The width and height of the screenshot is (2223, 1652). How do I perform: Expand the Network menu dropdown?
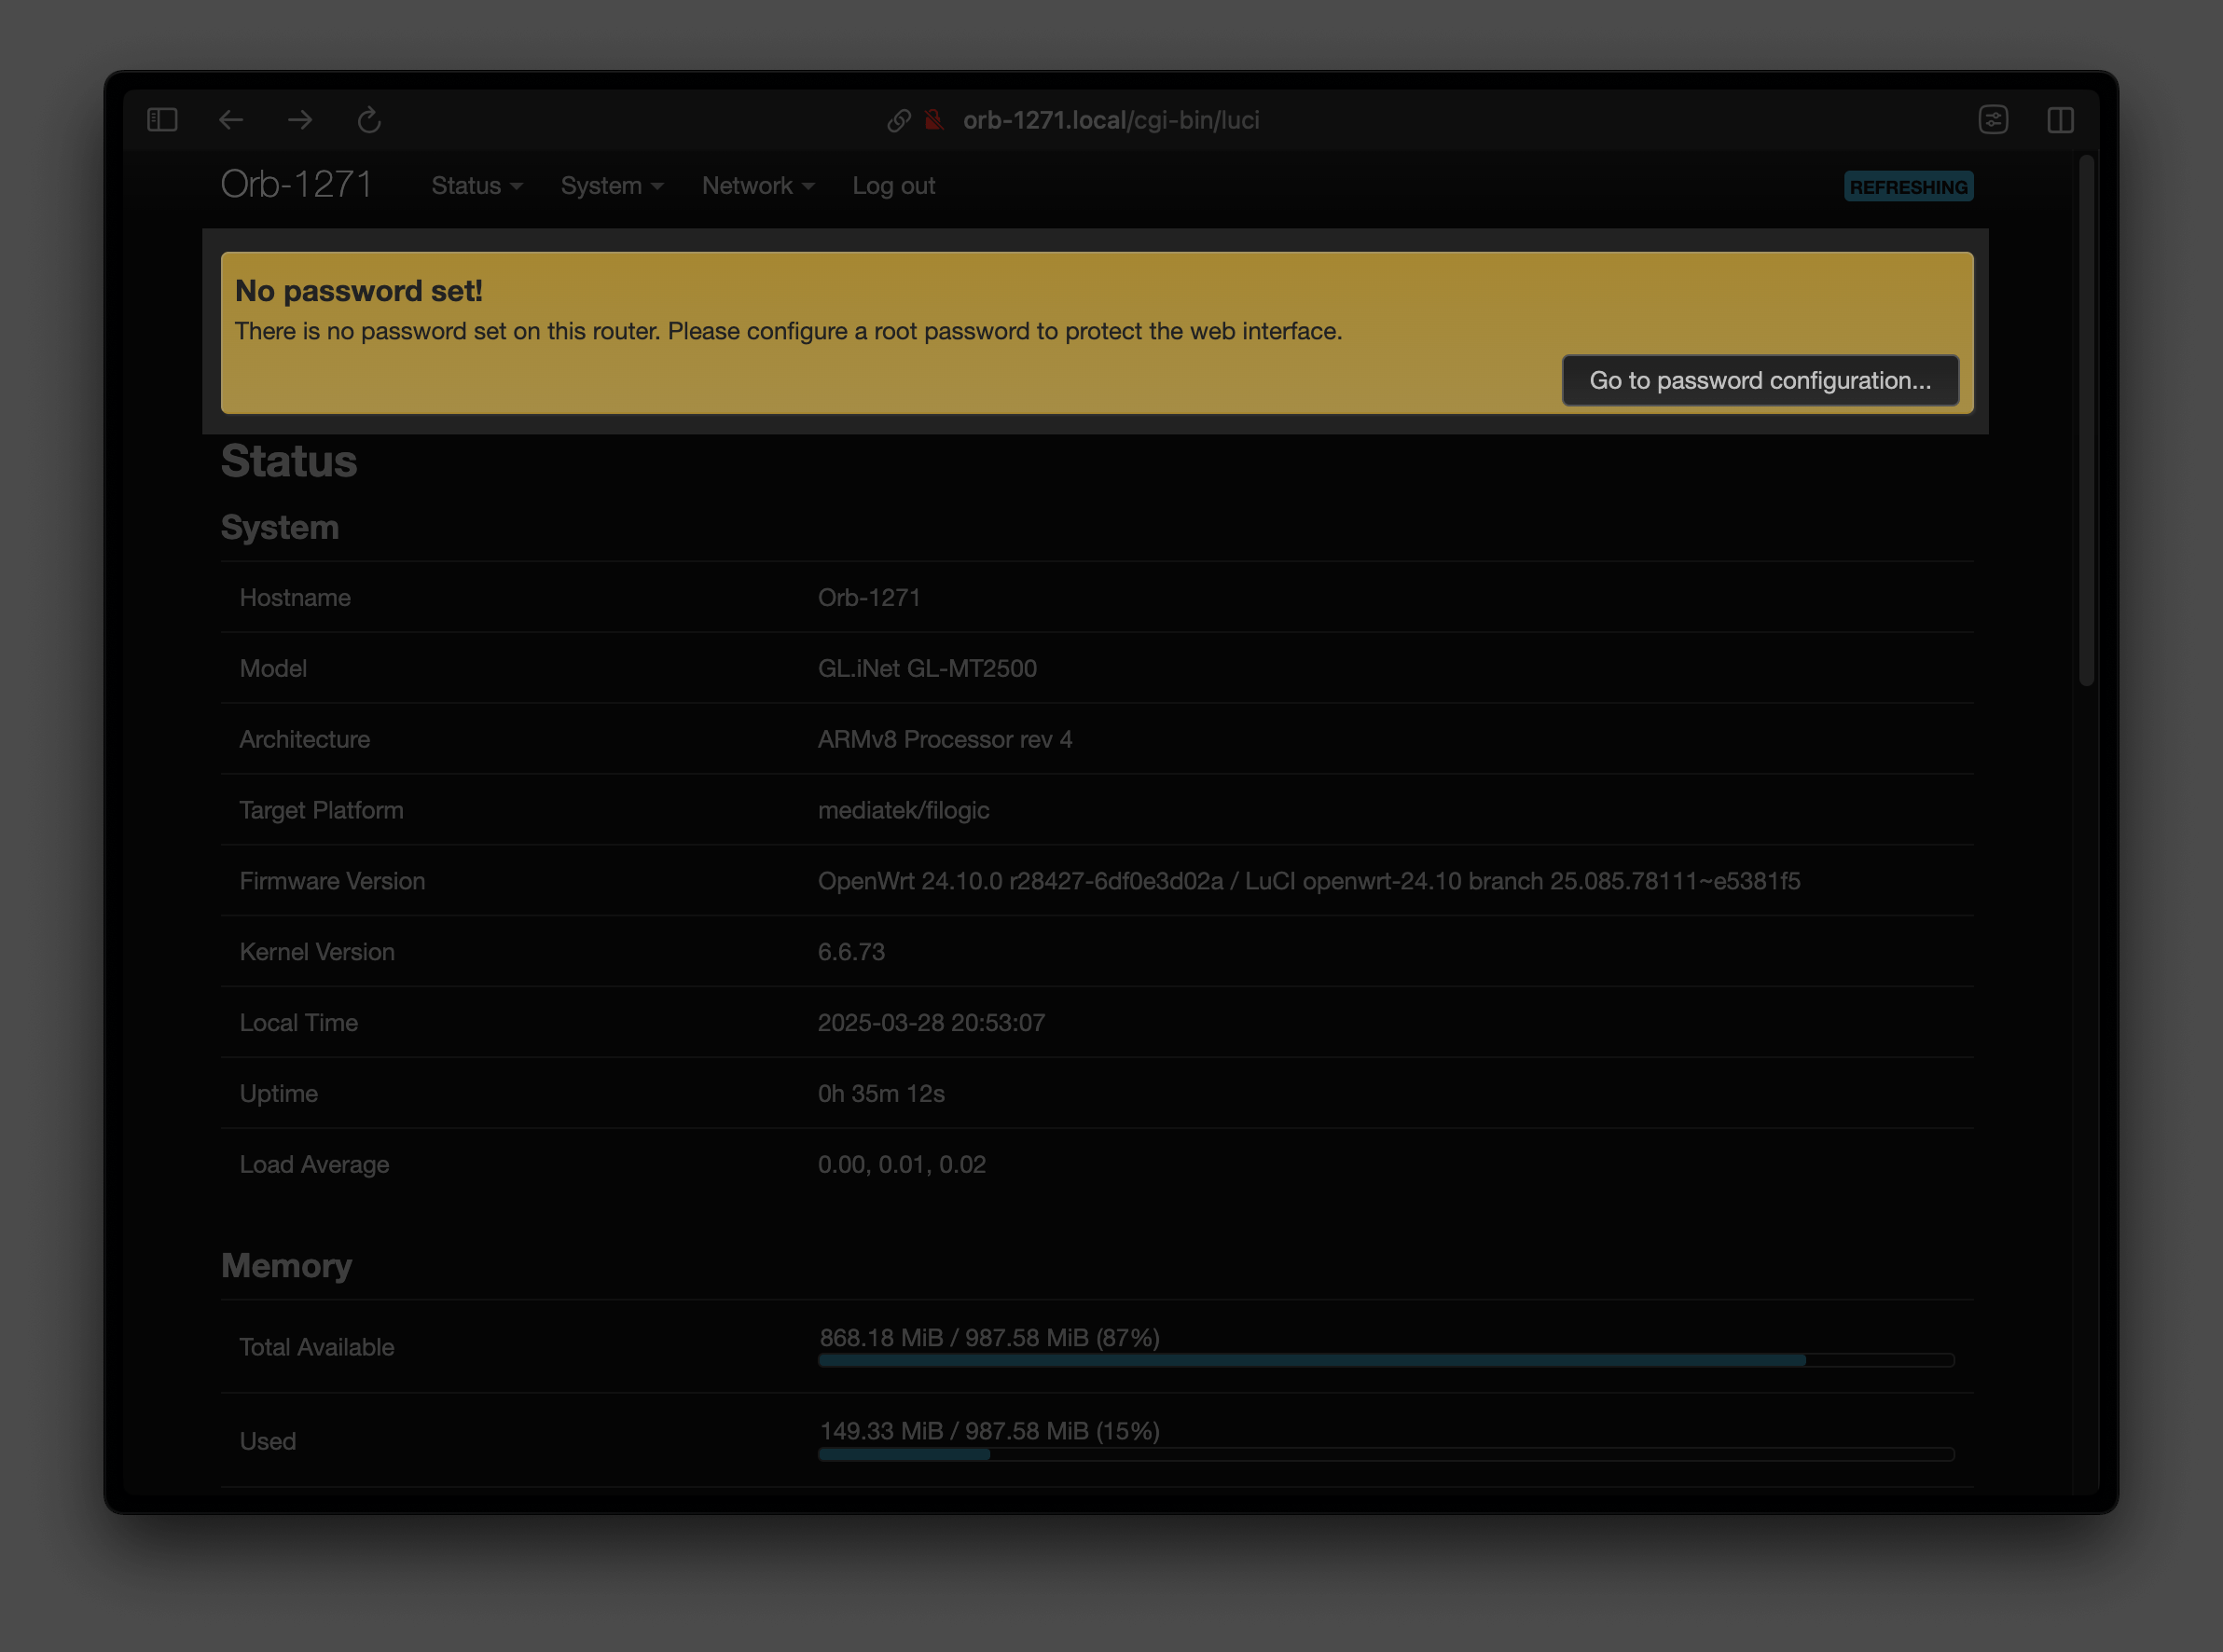point(757,186)
